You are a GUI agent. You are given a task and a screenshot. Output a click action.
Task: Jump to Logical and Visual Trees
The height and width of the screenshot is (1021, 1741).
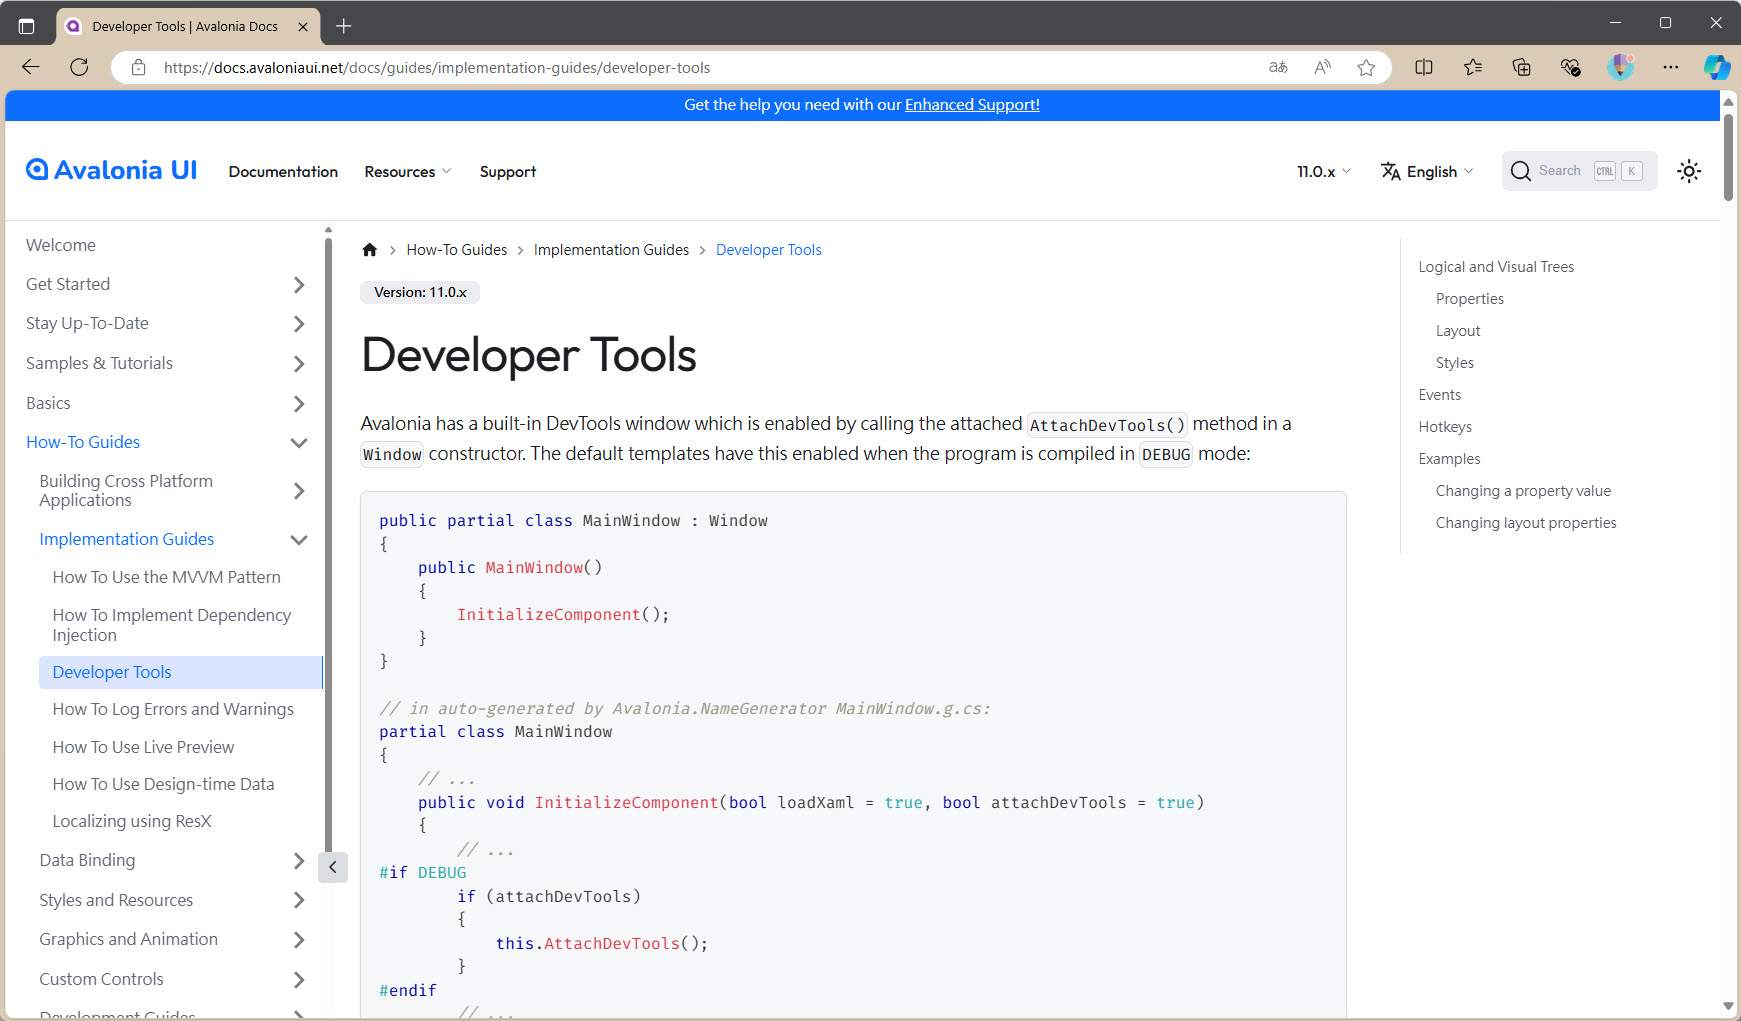(1496, 267)
